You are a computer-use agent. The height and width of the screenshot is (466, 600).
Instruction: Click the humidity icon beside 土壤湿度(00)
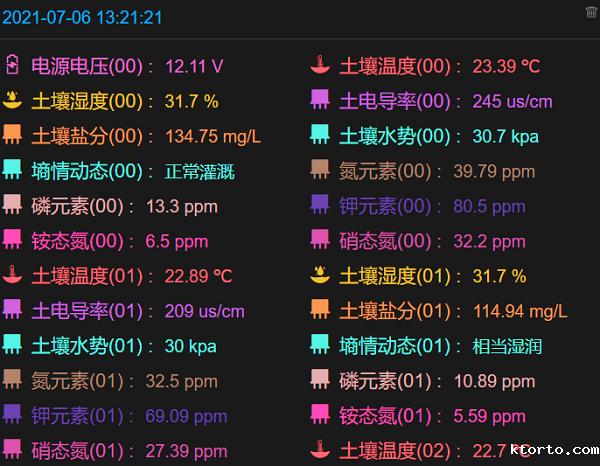click(12, 100)
